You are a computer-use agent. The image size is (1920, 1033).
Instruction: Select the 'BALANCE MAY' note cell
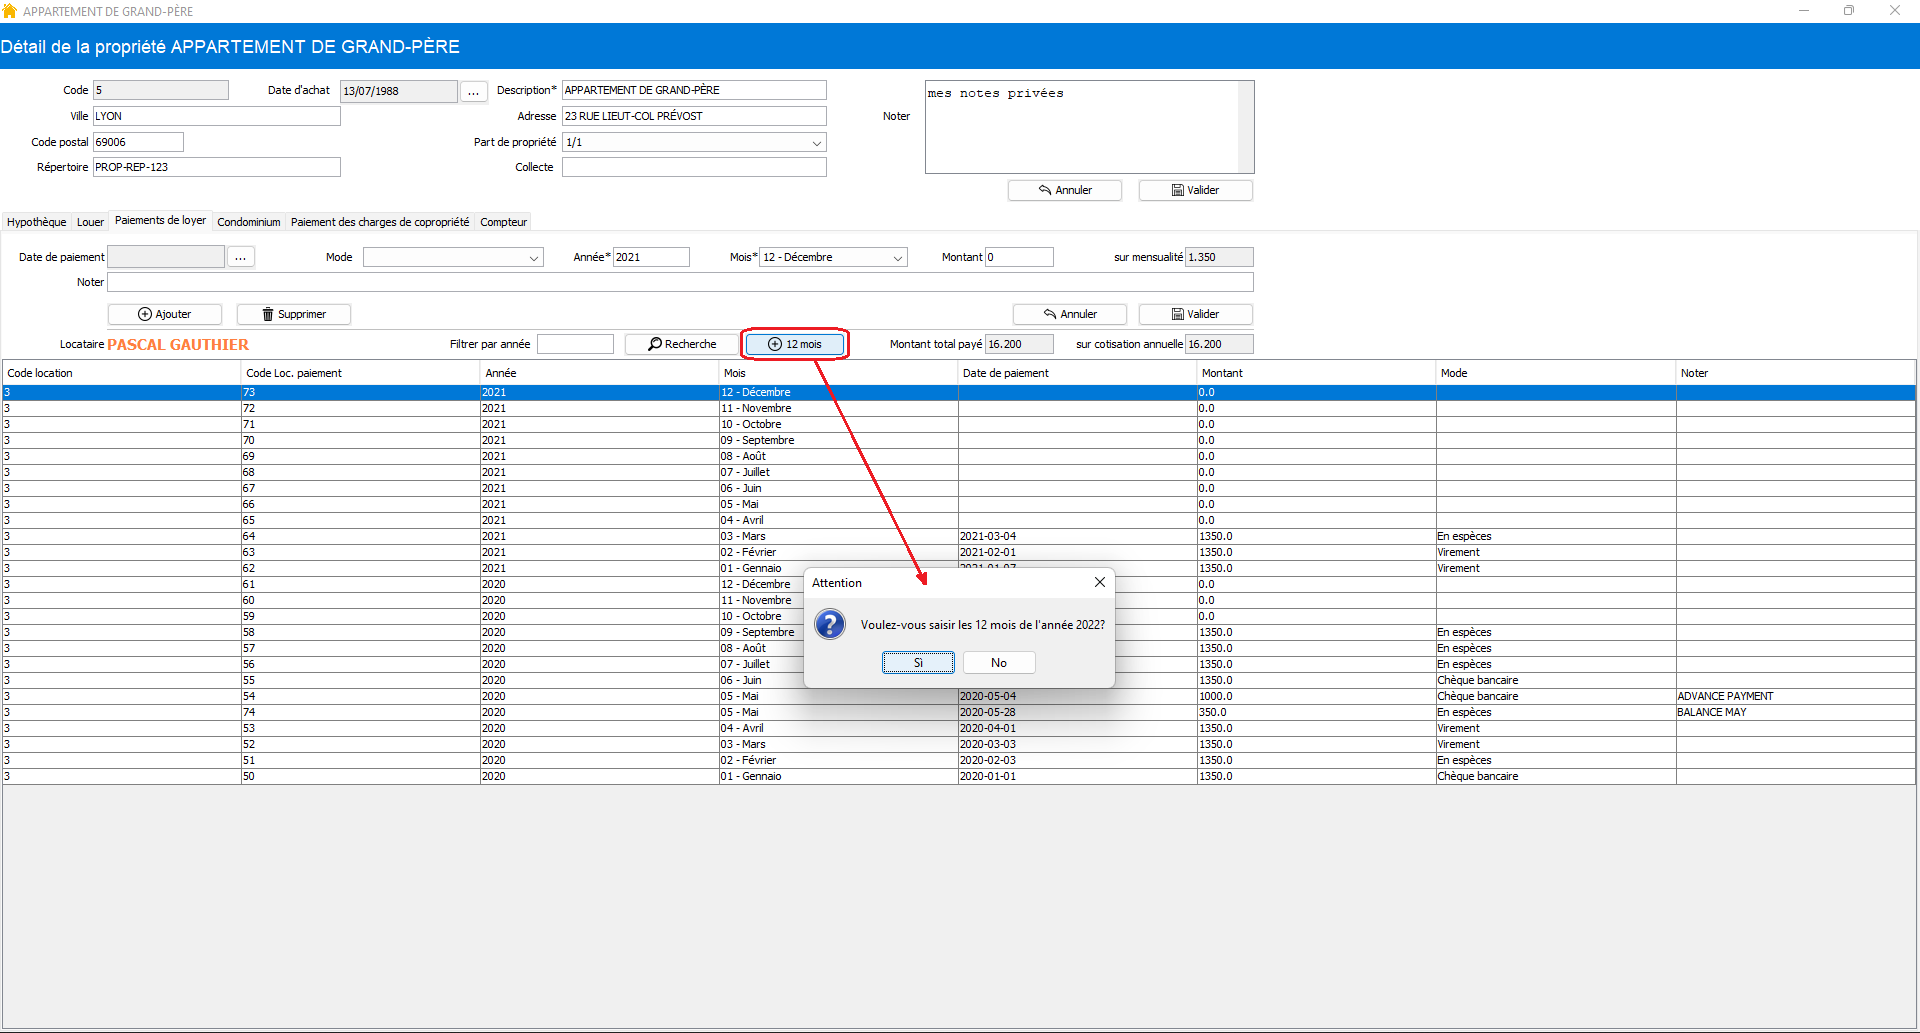tap(1796, 712)
